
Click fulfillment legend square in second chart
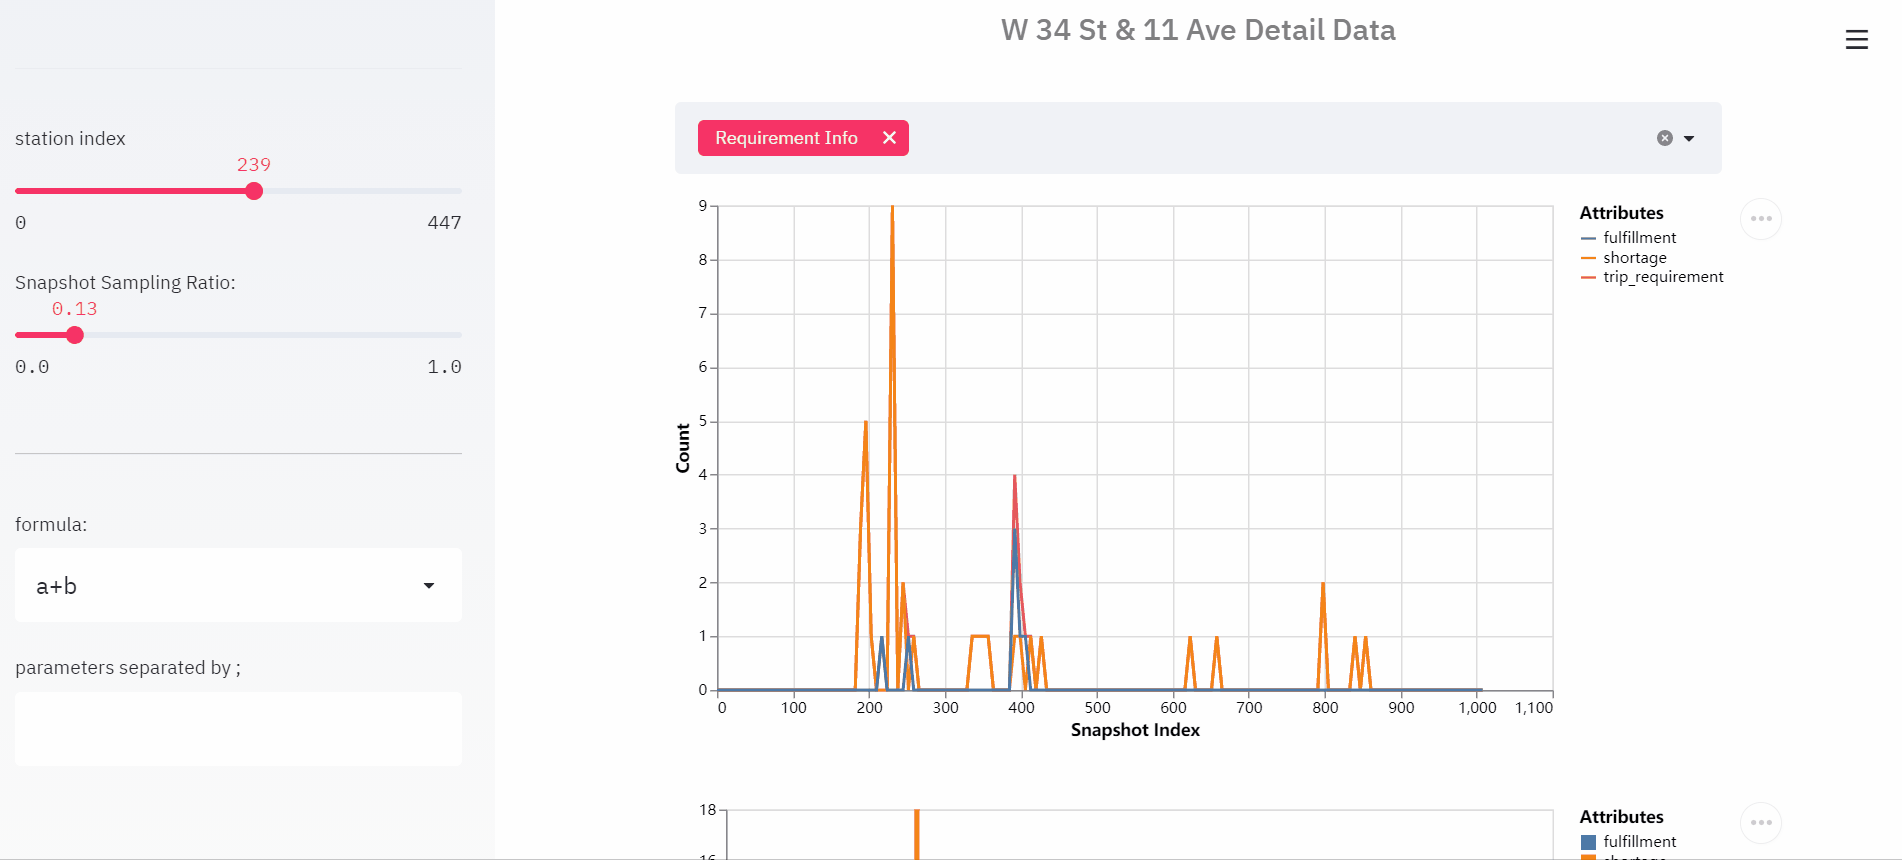[1588, 842]
